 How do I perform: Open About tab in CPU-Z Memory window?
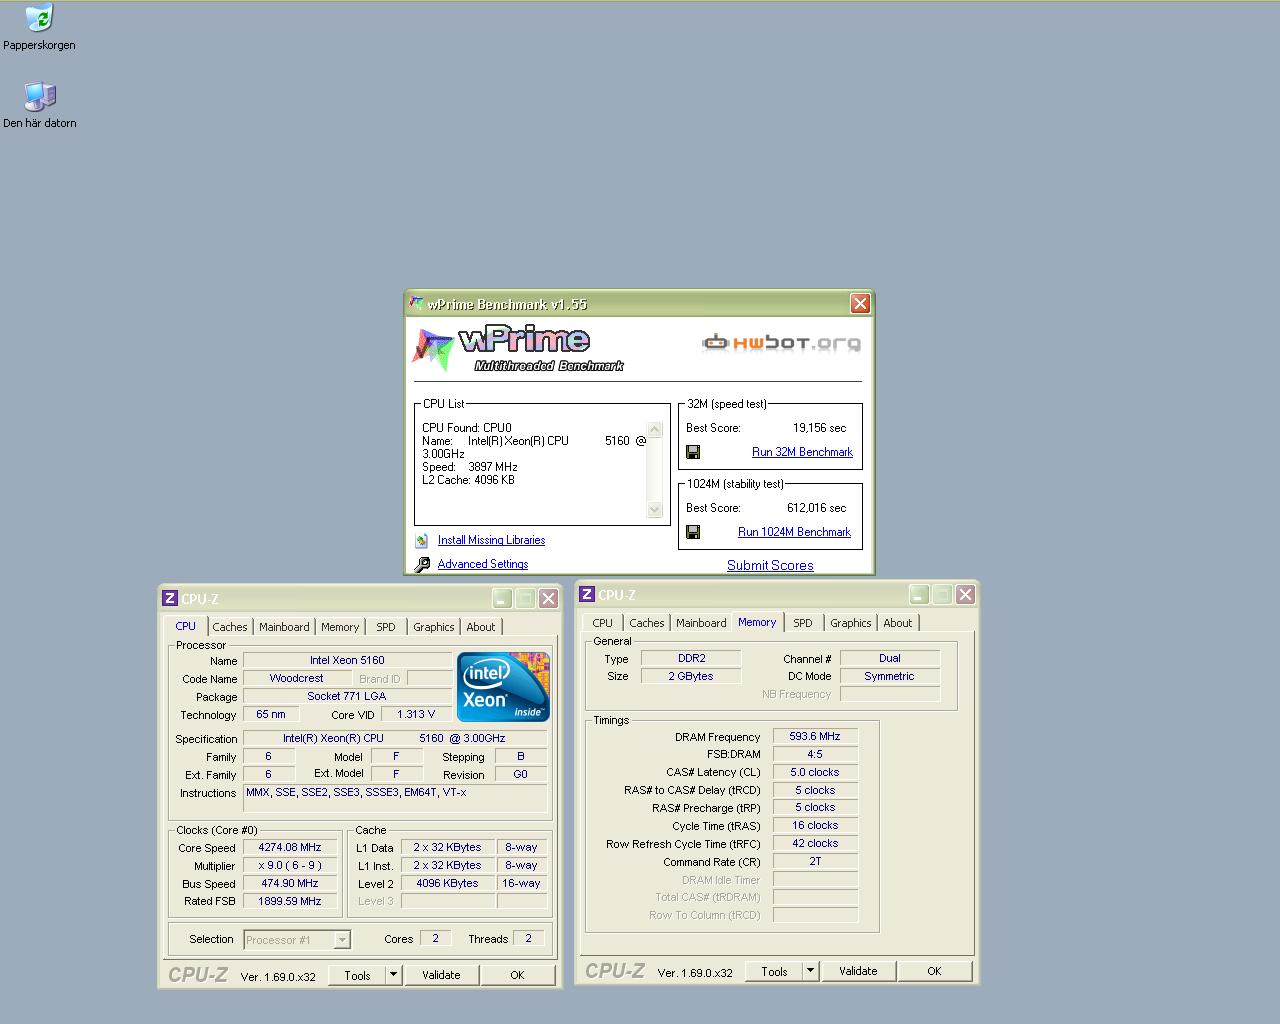coord(898,623)
